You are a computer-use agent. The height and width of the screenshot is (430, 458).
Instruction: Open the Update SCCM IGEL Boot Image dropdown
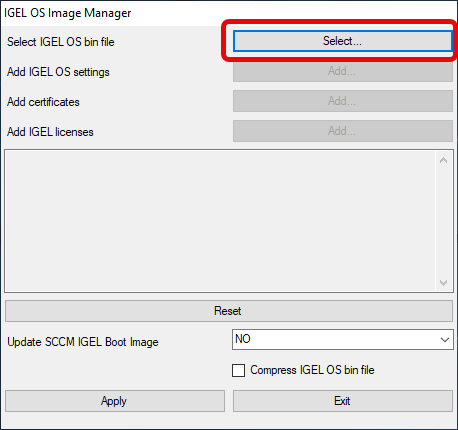pyautogui.click(x=343, y=340)
